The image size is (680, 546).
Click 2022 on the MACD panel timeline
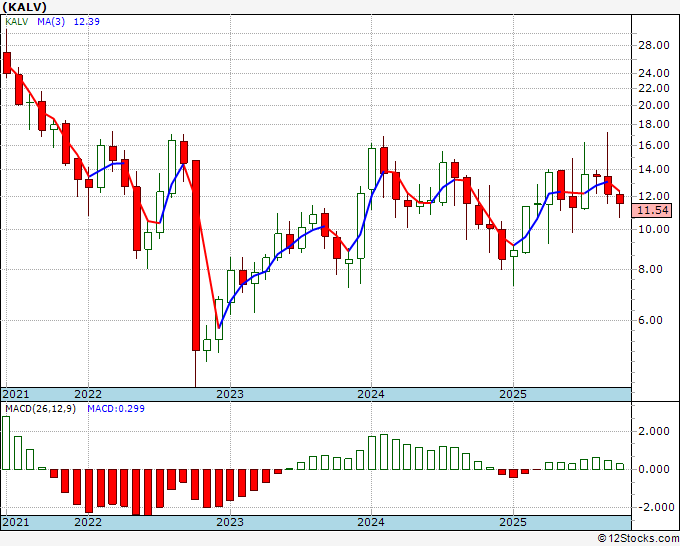click(88, 522)
